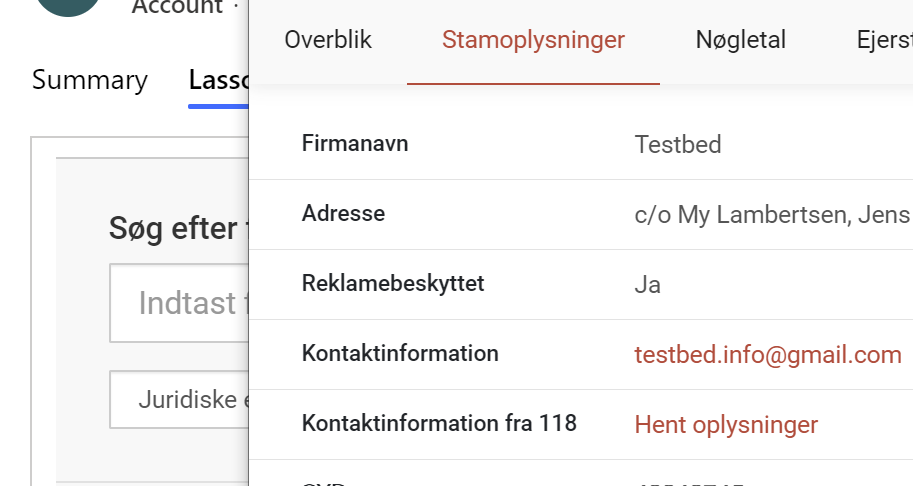Select the Testbed company name value
The image size is (913, 486).
[x=678, y=145]
